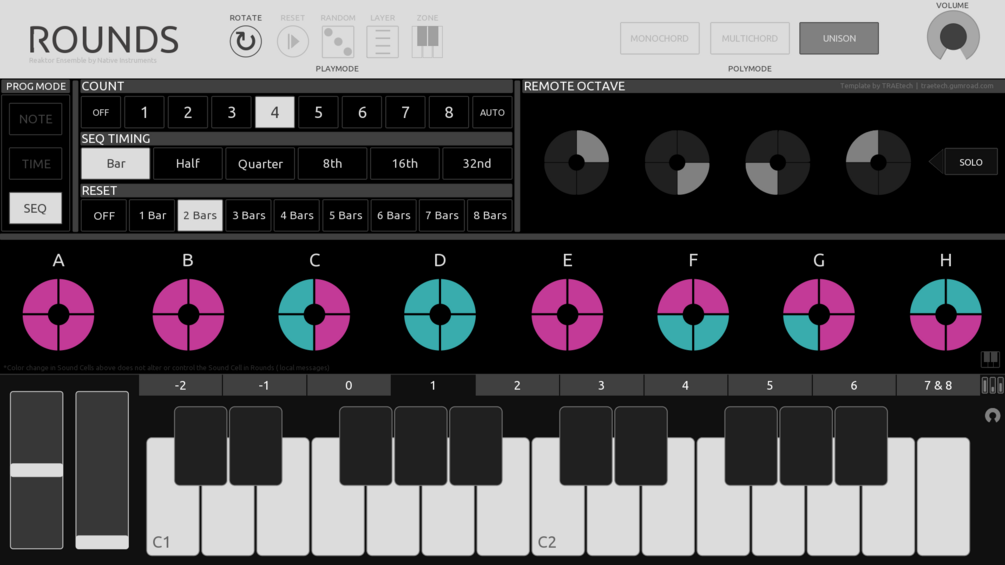
Task: Set Reset to 8 Bars
Action: point(490,215)
